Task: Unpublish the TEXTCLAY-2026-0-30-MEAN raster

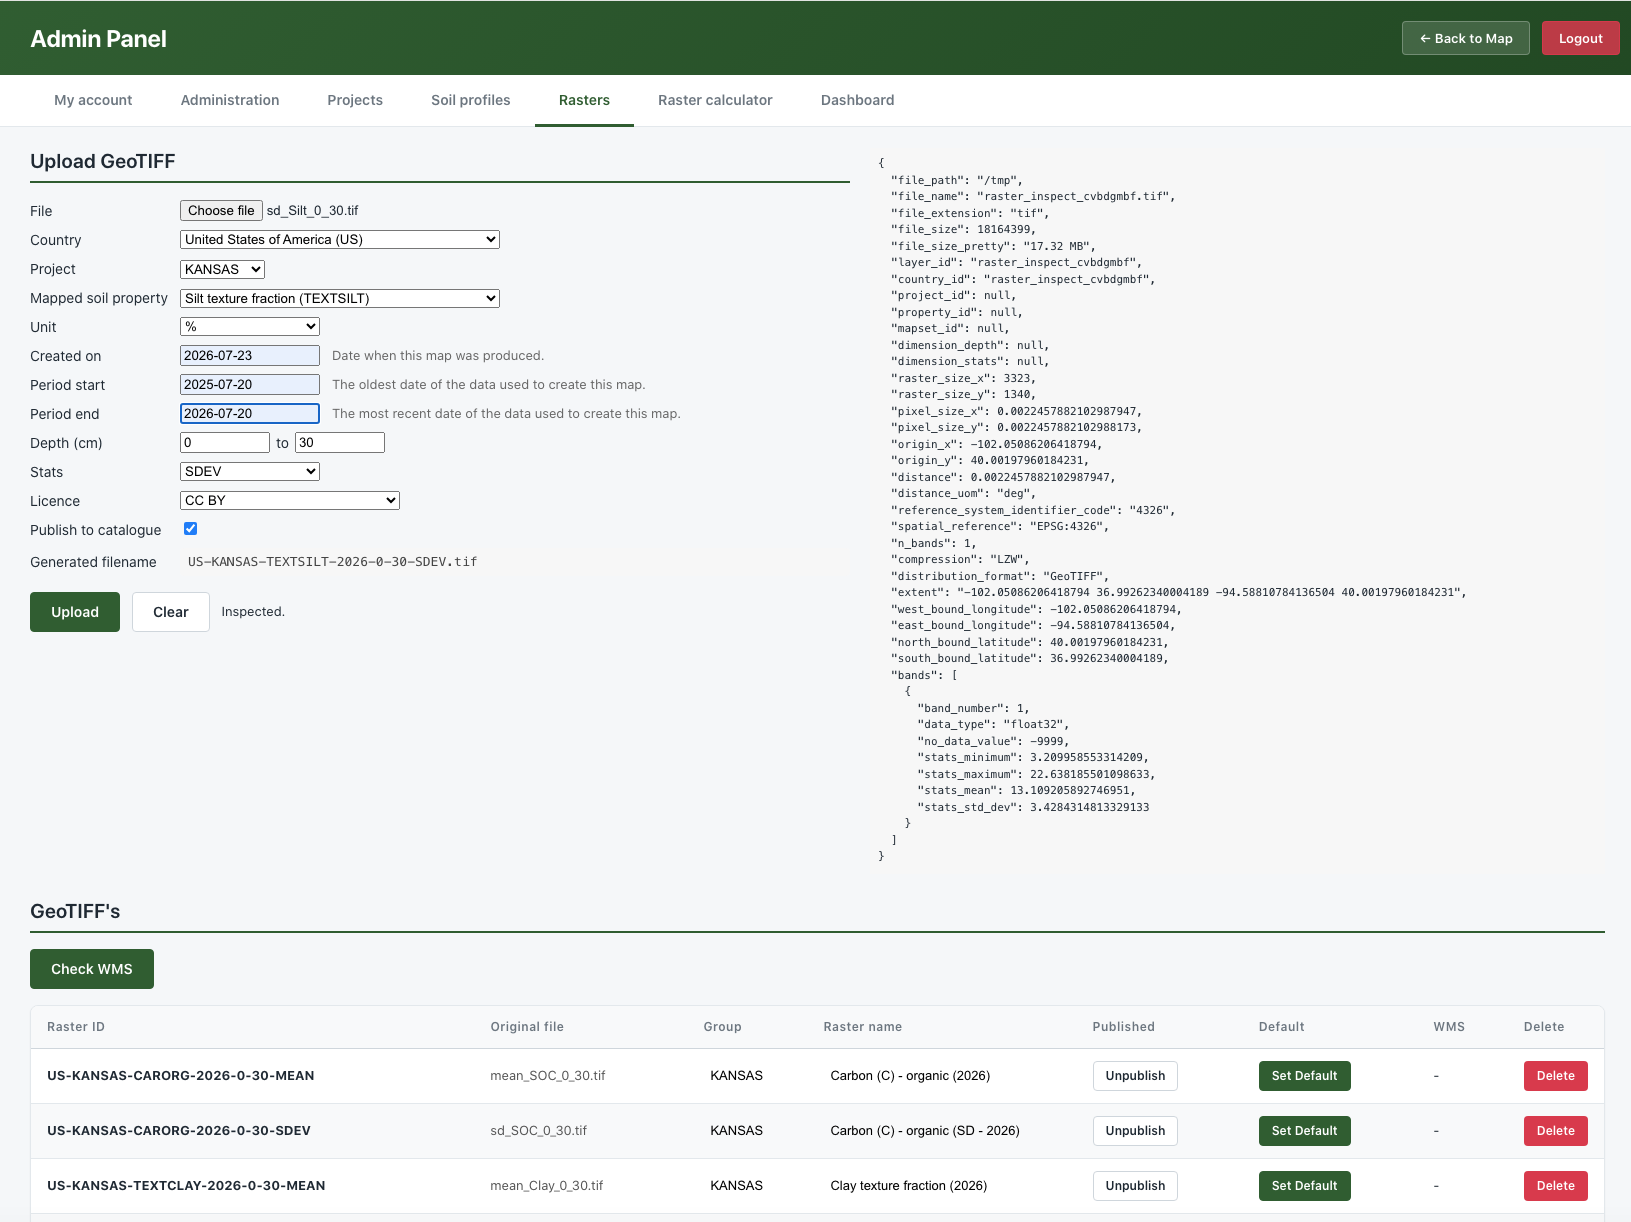Action: coord(1135,1186)
